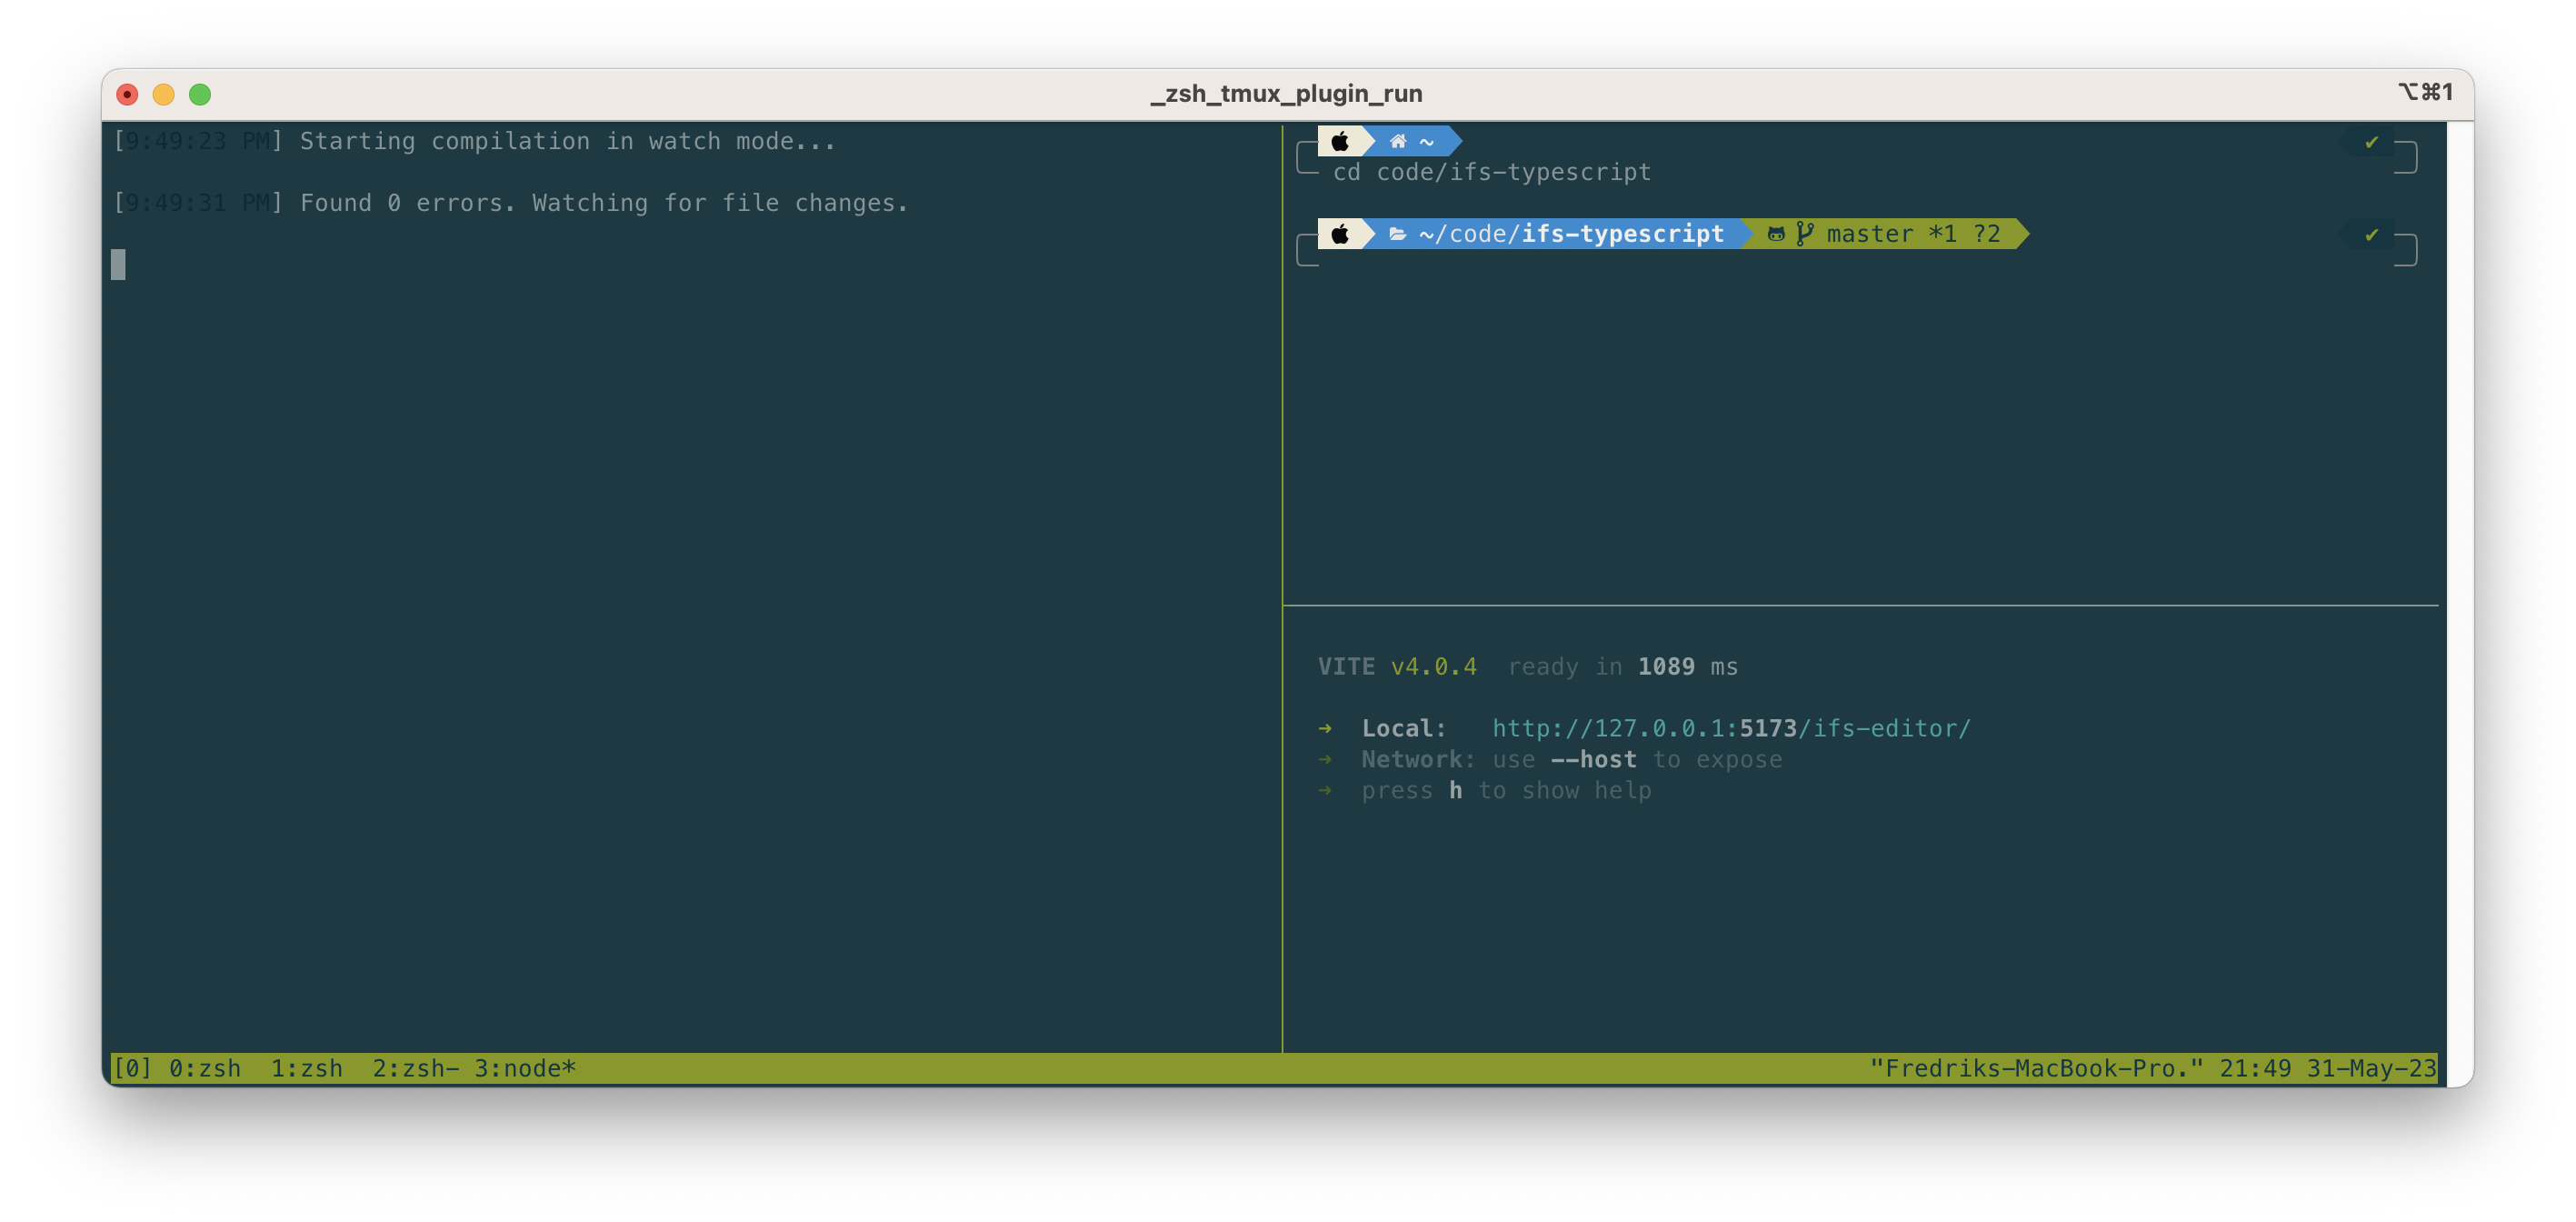Click the folder icon in the ifs-typescript prompt segment
Viewport: 2576px width, 1222px height.
coord(1397,234)
